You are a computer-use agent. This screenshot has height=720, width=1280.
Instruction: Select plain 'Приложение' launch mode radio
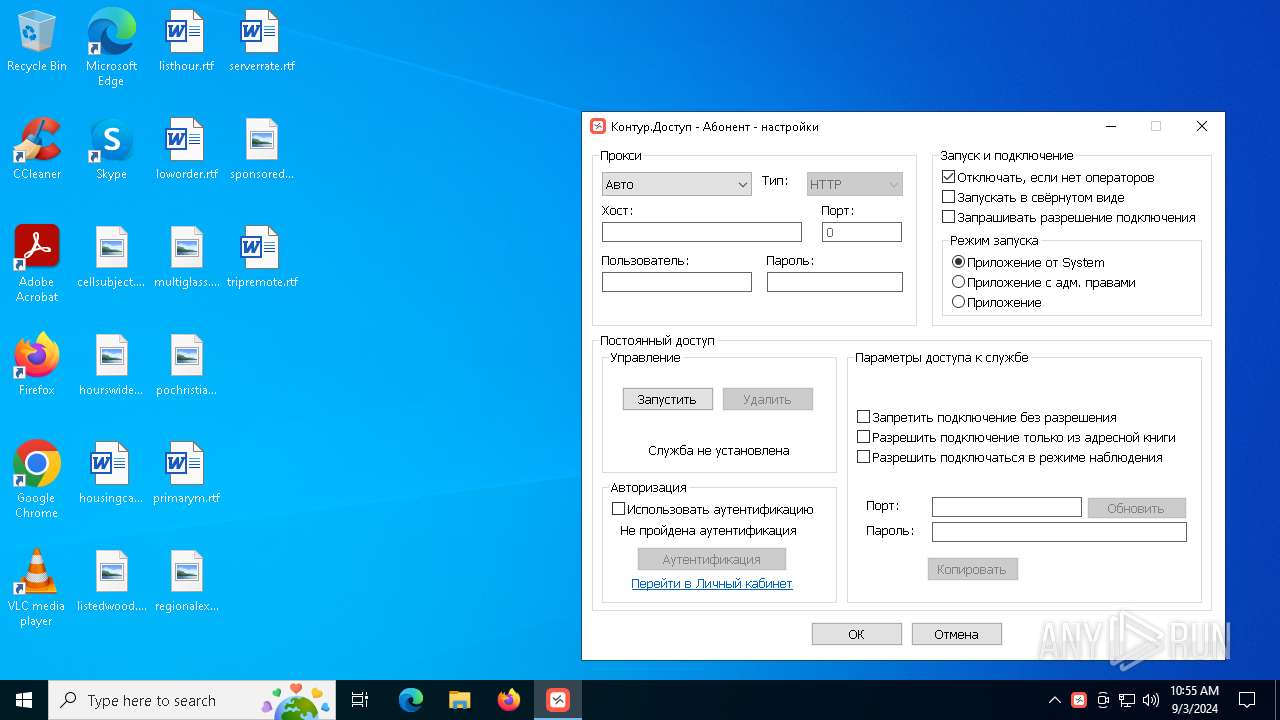coord(959,302)
